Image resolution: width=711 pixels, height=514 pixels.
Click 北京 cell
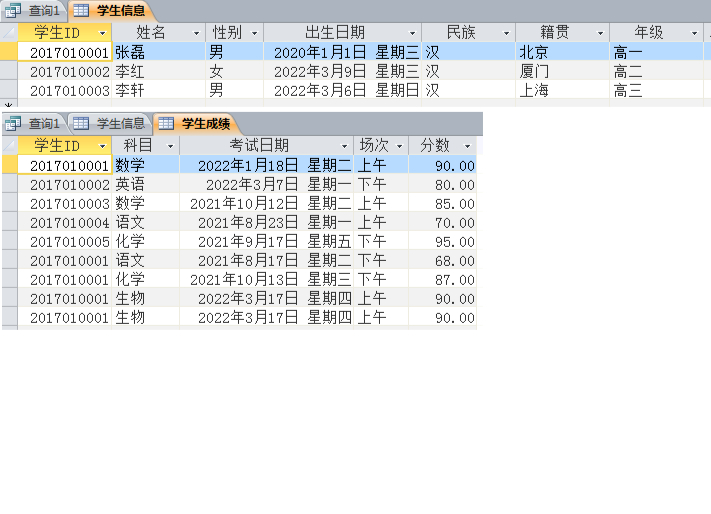pyautogui.click(x=562, y=52)
